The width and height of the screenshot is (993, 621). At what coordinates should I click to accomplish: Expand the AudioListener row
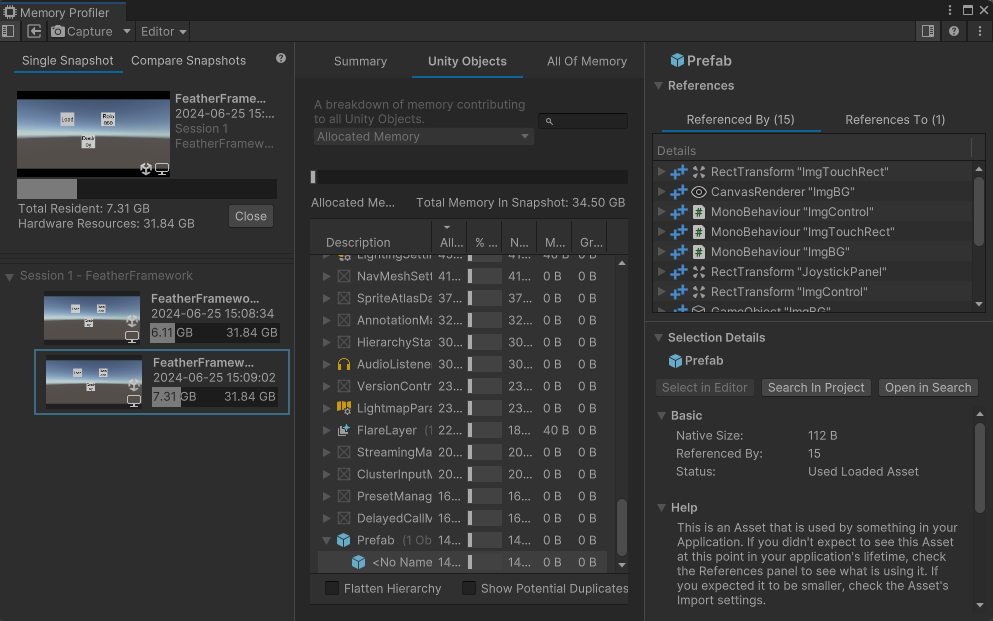click(326, 364)
